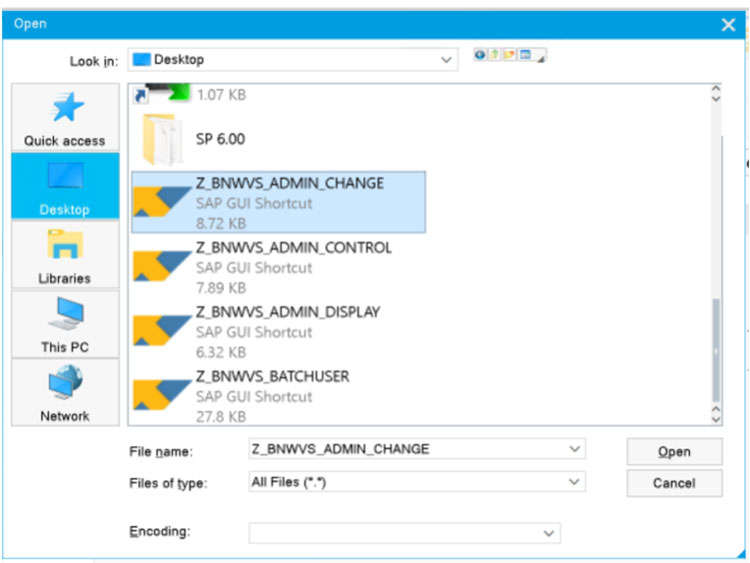Create a new folder via toolbar icon
Image resolution: width=750 pixels, height=563 pixels.
tap(510, 56)
